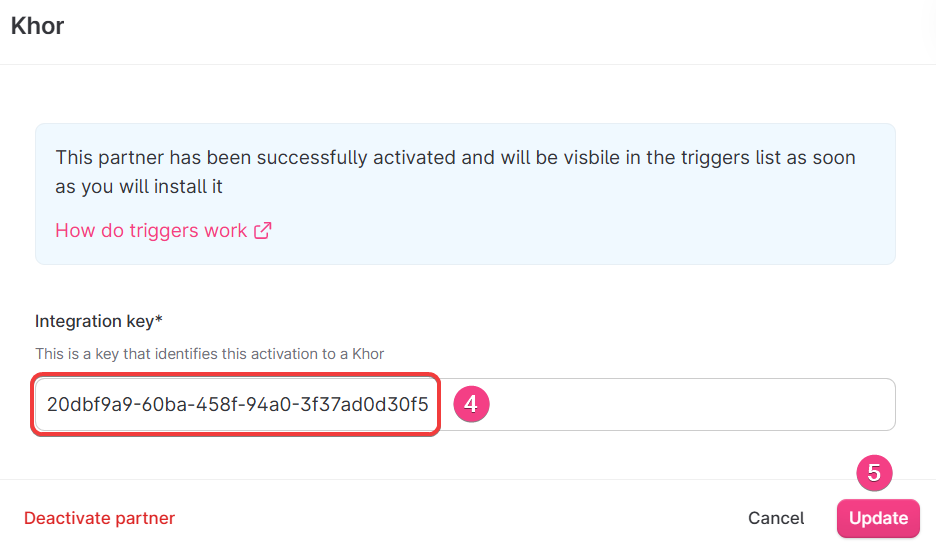The image size is (936, 549).
Task: Click the helper text below Integration key label
Action: point(209,353)
